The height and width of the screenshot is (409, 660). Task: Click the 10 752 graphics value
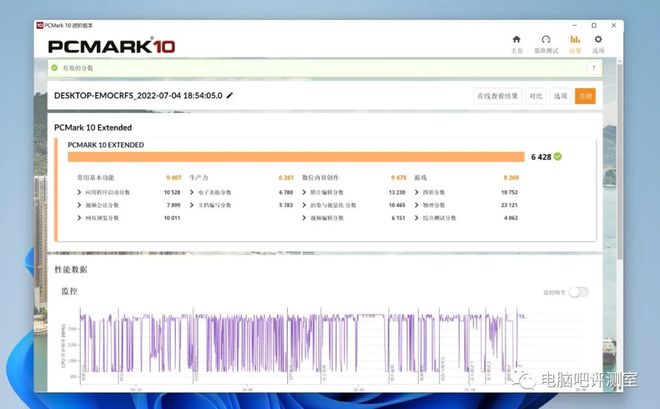509,192
